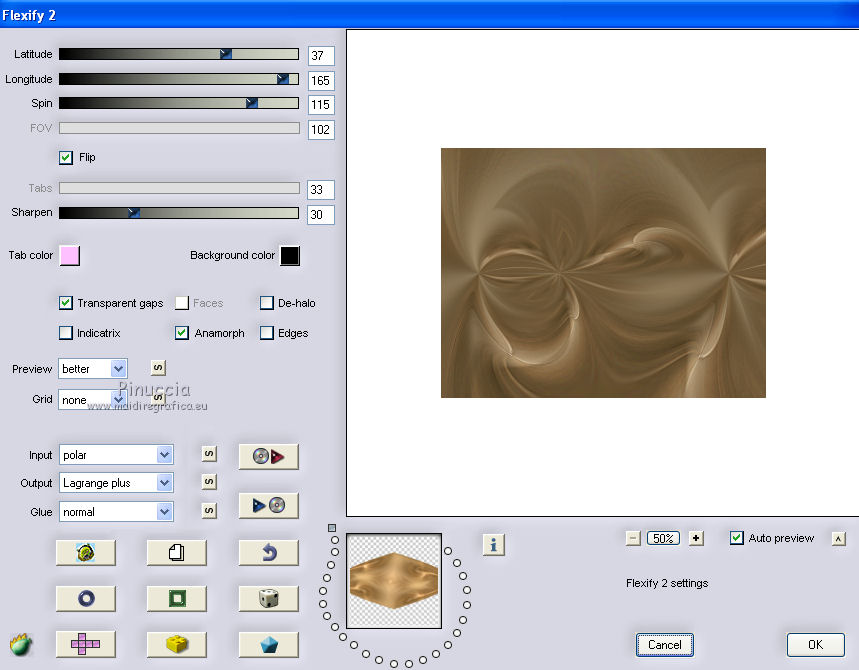Click the dice randomize button
The height and width of the screenshot is (670, 859).
click(x=268, y=598)
